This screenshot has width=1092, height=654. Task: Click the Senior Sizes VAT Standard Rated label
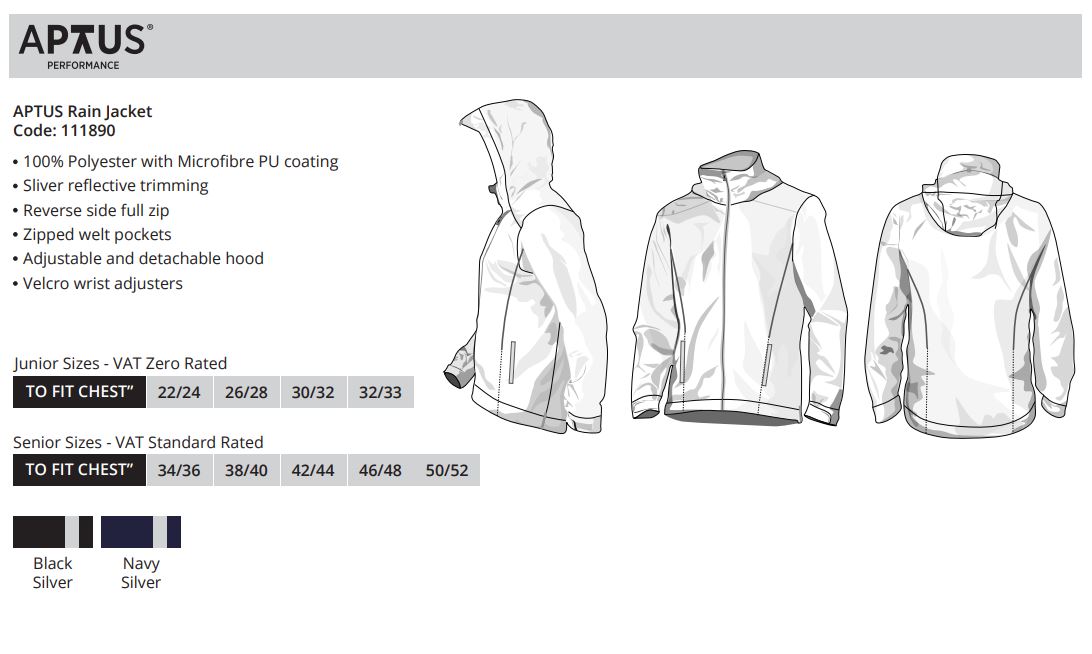(x=139, y=442)
